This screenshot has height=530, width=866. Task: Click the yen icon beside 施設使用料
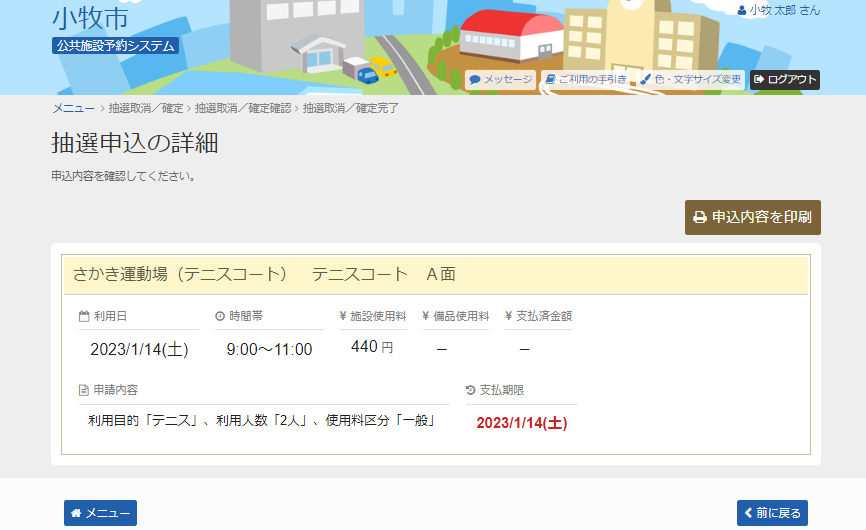point(343,316)
